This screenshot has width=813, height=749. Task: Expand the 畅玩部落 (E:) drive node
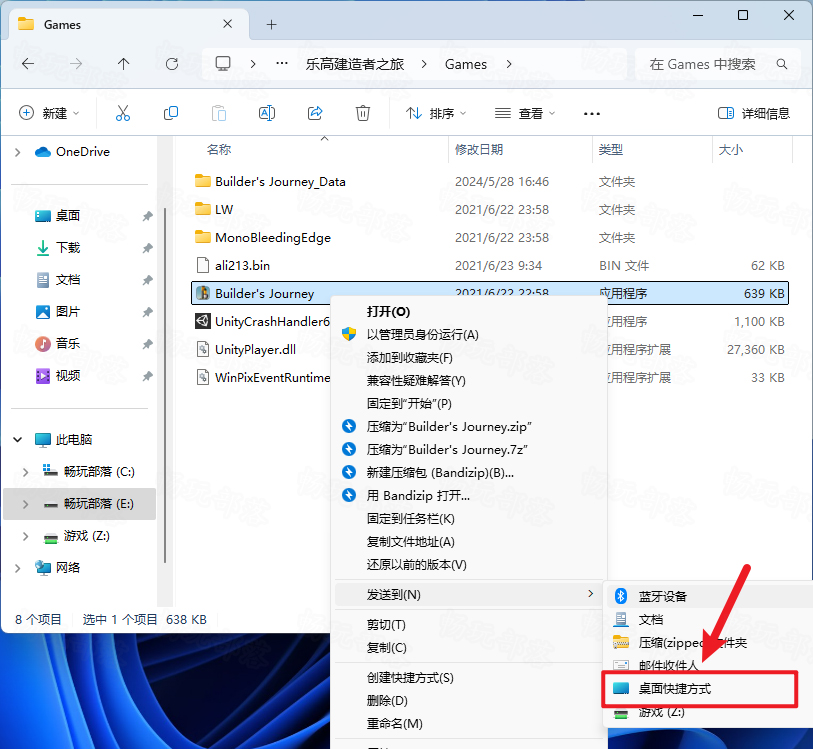click(x=25, y=504)
